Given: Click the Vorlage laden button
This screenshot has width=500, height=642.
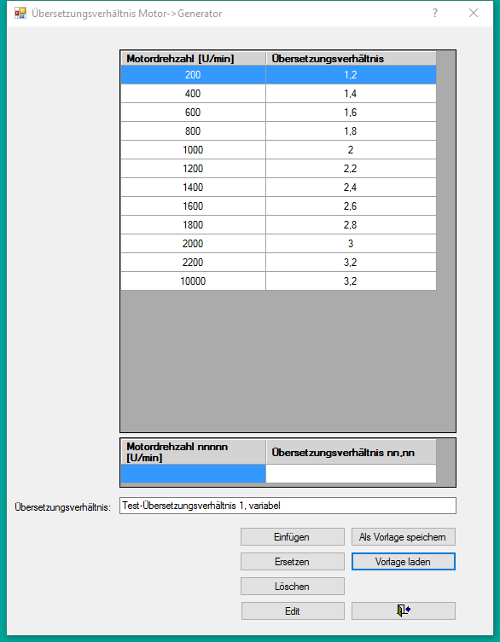Looking at the screenshot, I should point(403,561).
